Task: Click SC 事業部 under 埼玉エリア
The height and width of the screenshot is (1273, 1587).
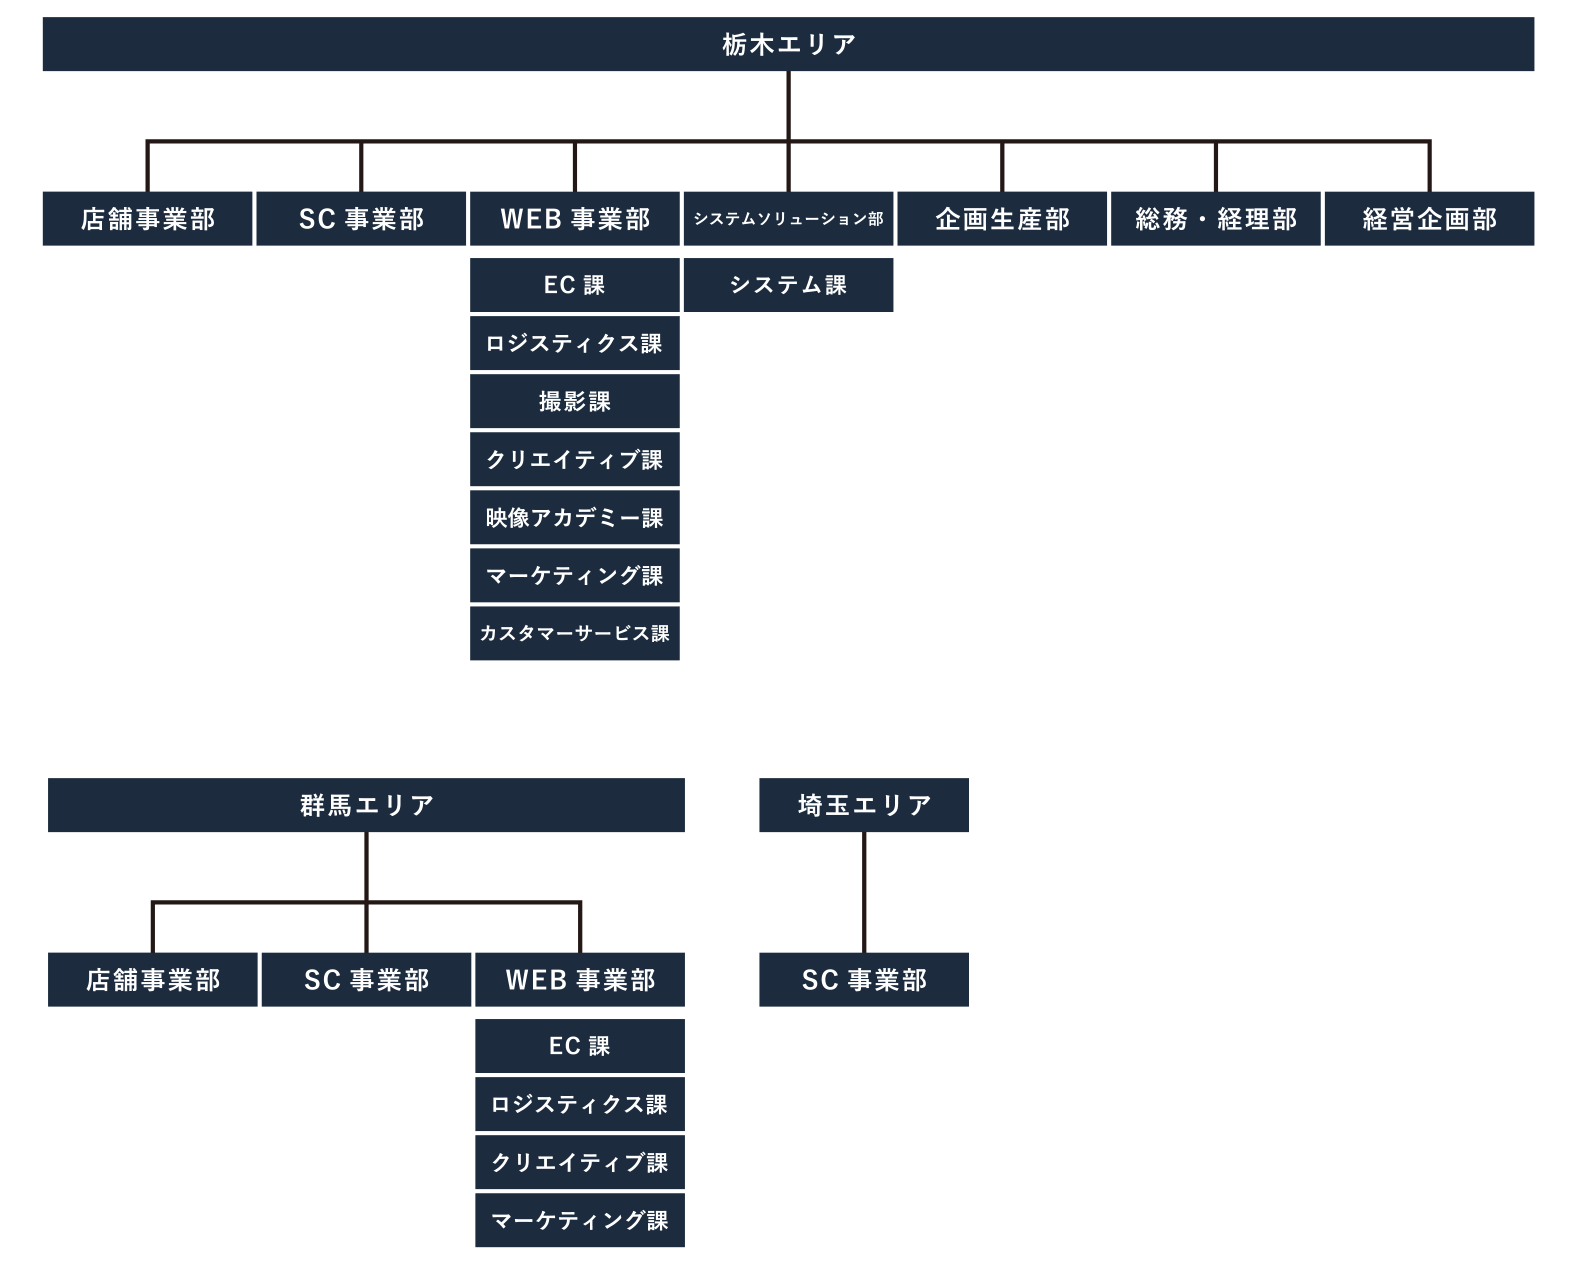Action: click(864, 980)
